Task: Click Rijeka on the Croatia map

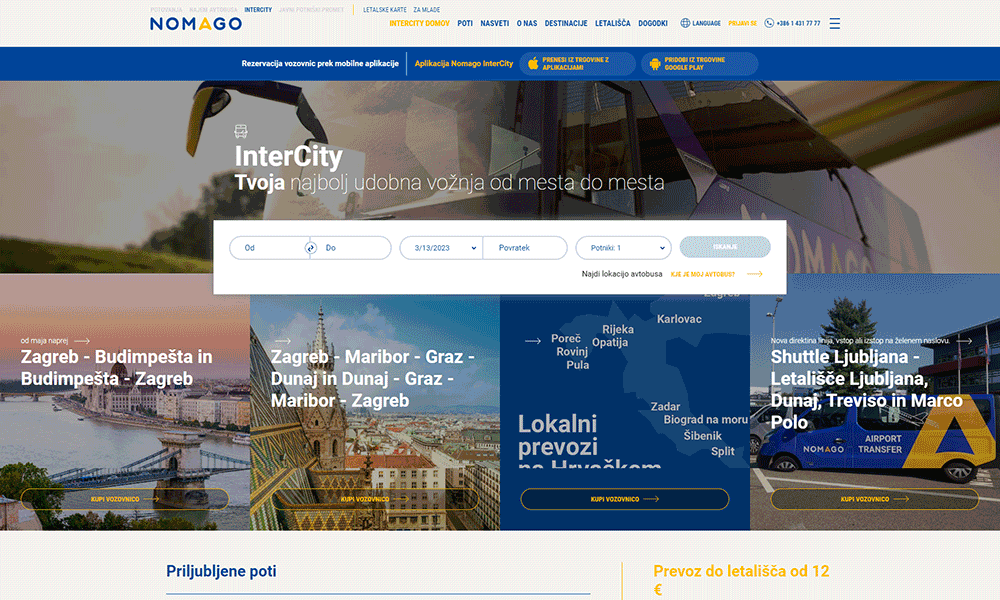Action: [618, 330]
